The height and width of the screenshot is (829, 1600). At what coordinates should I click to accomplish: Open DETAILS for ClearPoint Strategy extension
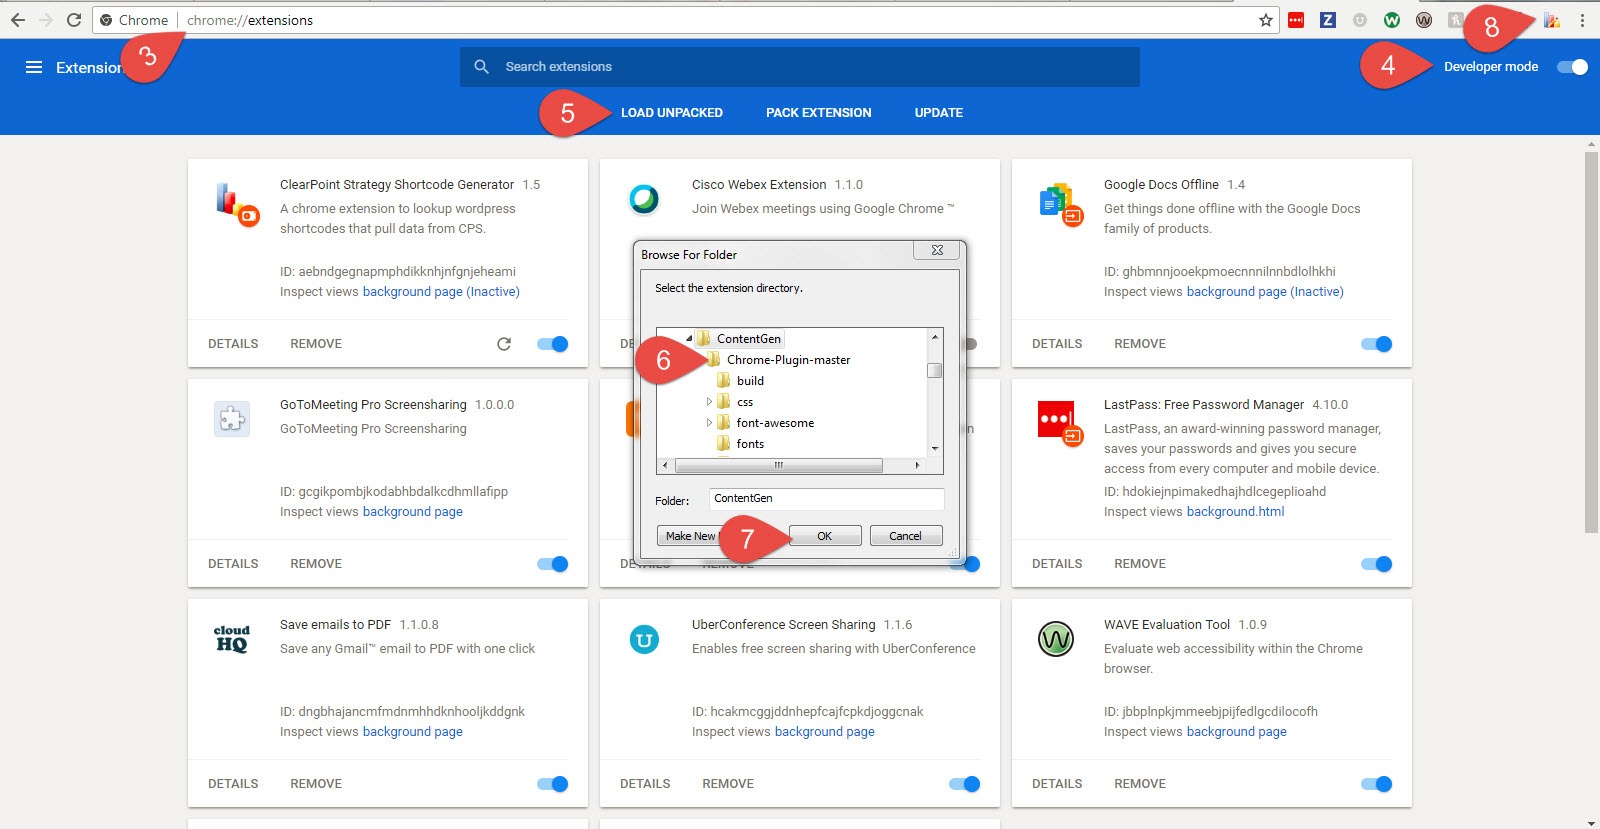click(x=233, y=344)
